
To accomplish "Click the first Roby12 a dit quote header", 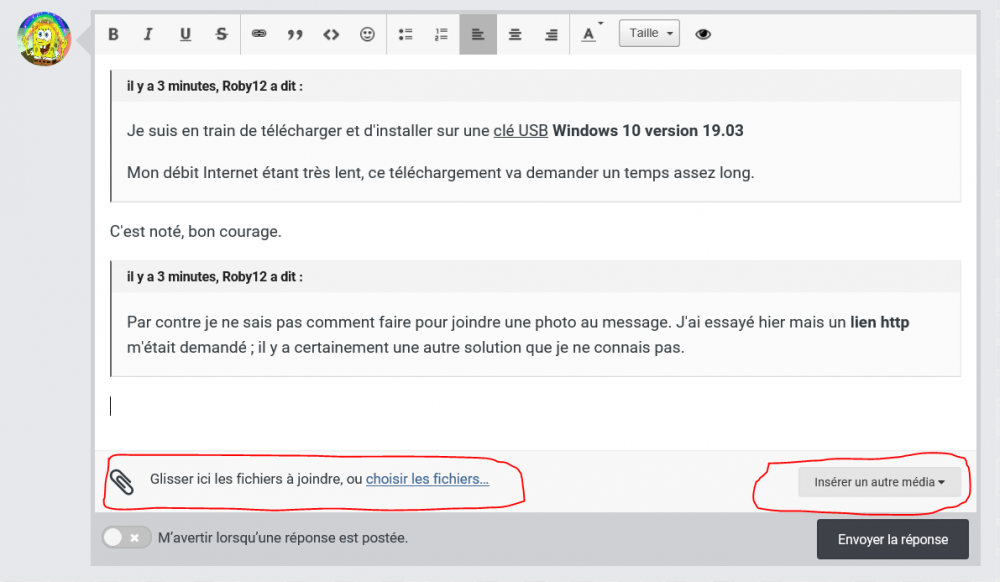I will point(215,86).
